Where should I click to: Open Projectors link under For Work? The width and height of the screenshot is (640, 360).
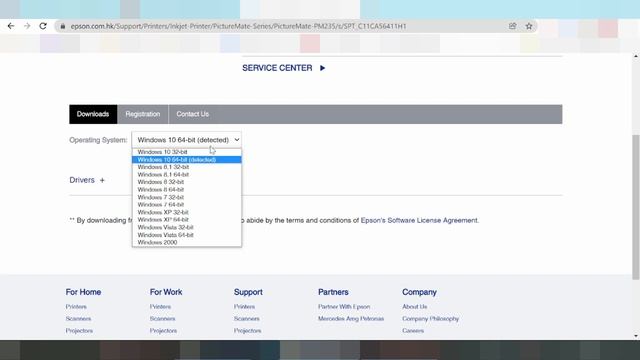point(163,331)
